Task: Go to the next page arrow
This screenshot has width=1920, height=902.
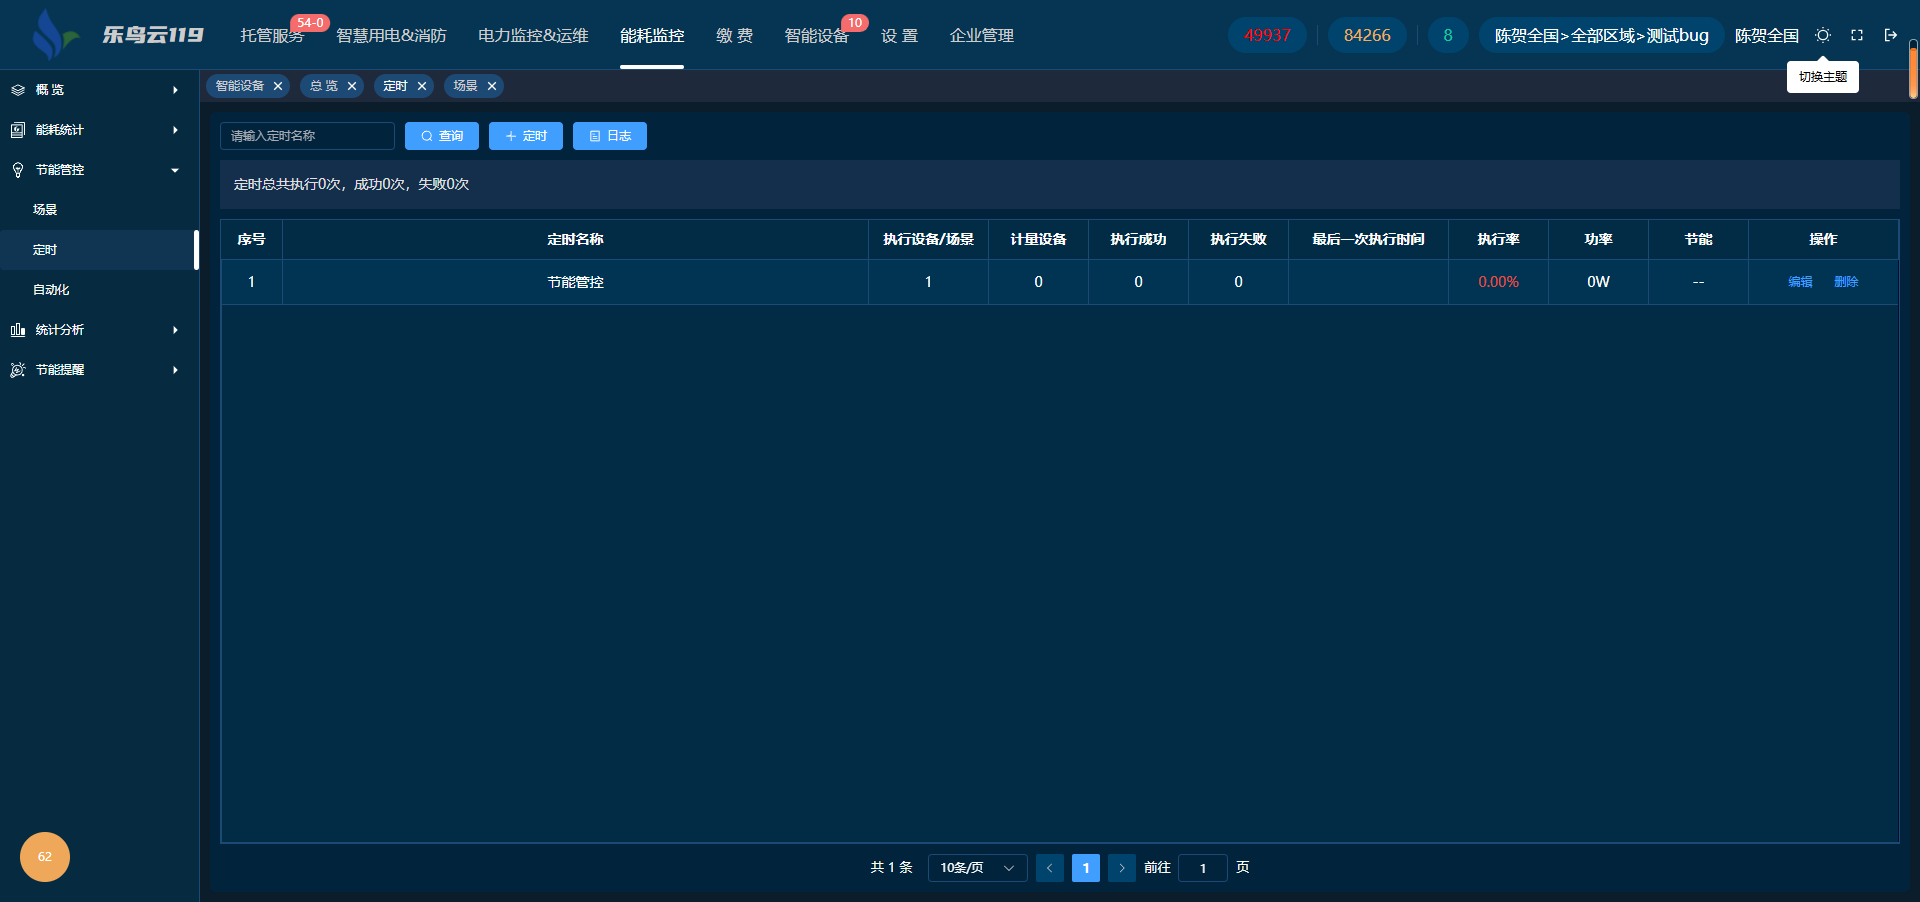Action: (x=1122, y=868)
